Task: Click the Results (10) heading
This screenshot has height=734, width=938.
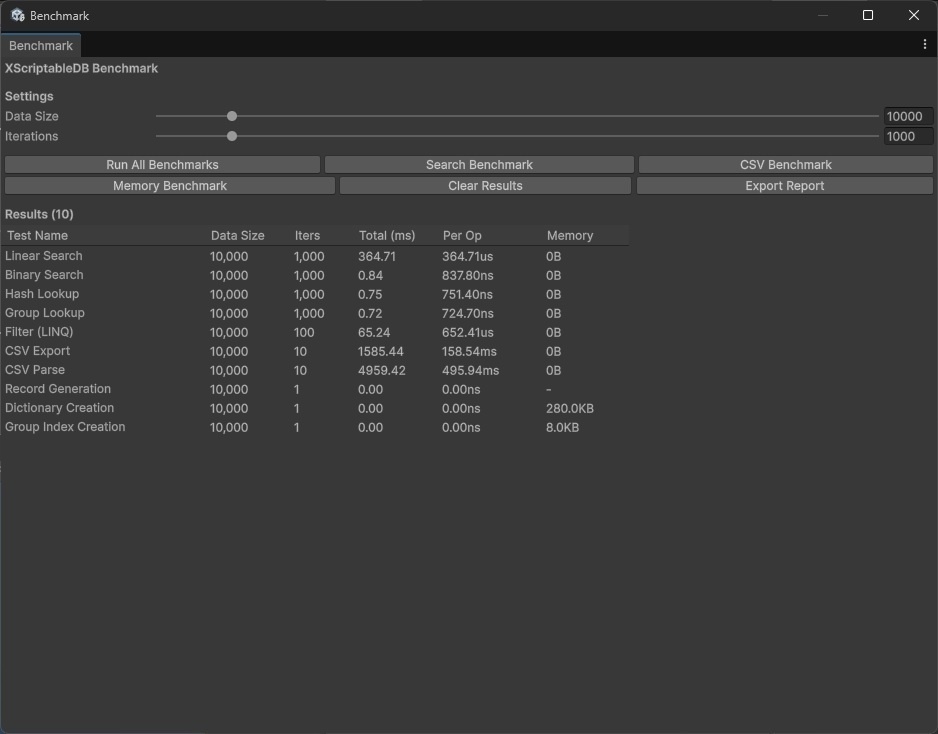Action: (39, 214)
